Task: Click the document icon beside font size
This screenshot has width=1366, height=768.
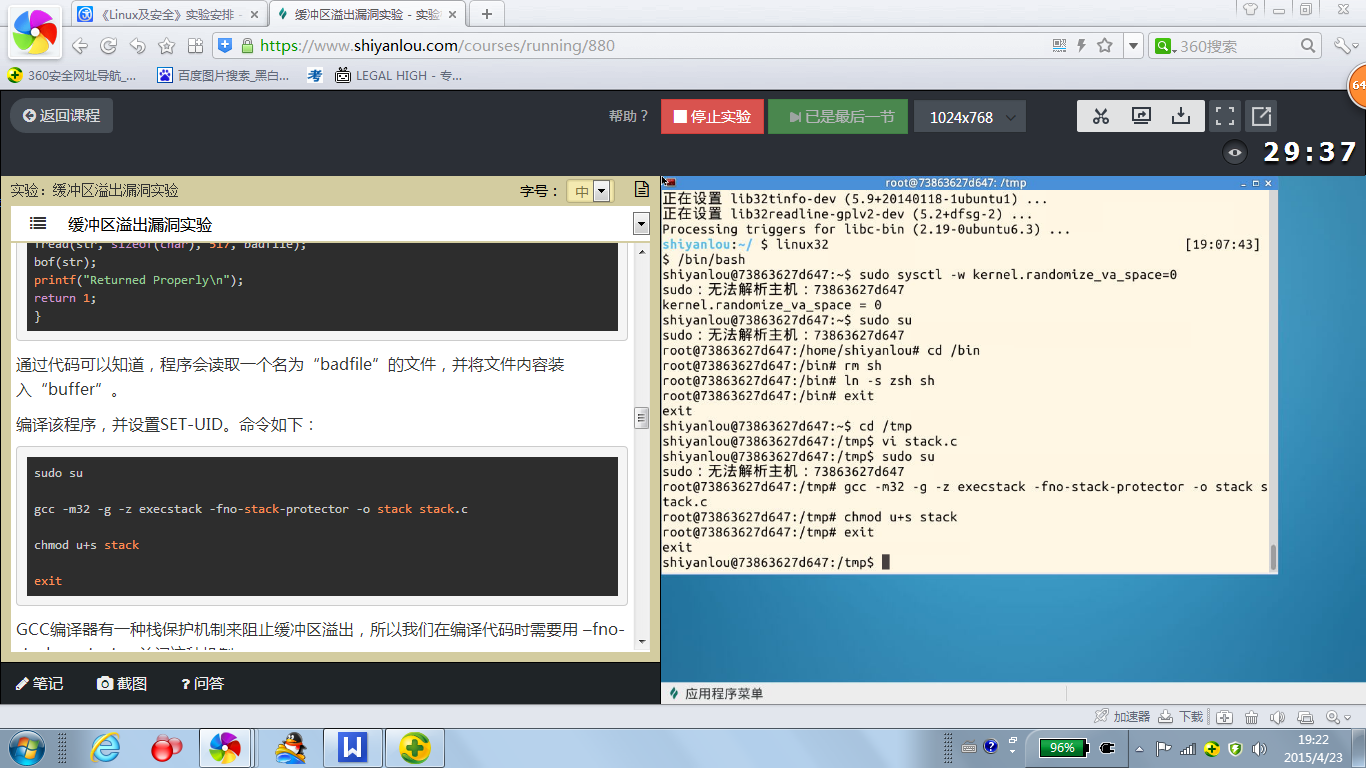Action: click(x=642, y=190)
